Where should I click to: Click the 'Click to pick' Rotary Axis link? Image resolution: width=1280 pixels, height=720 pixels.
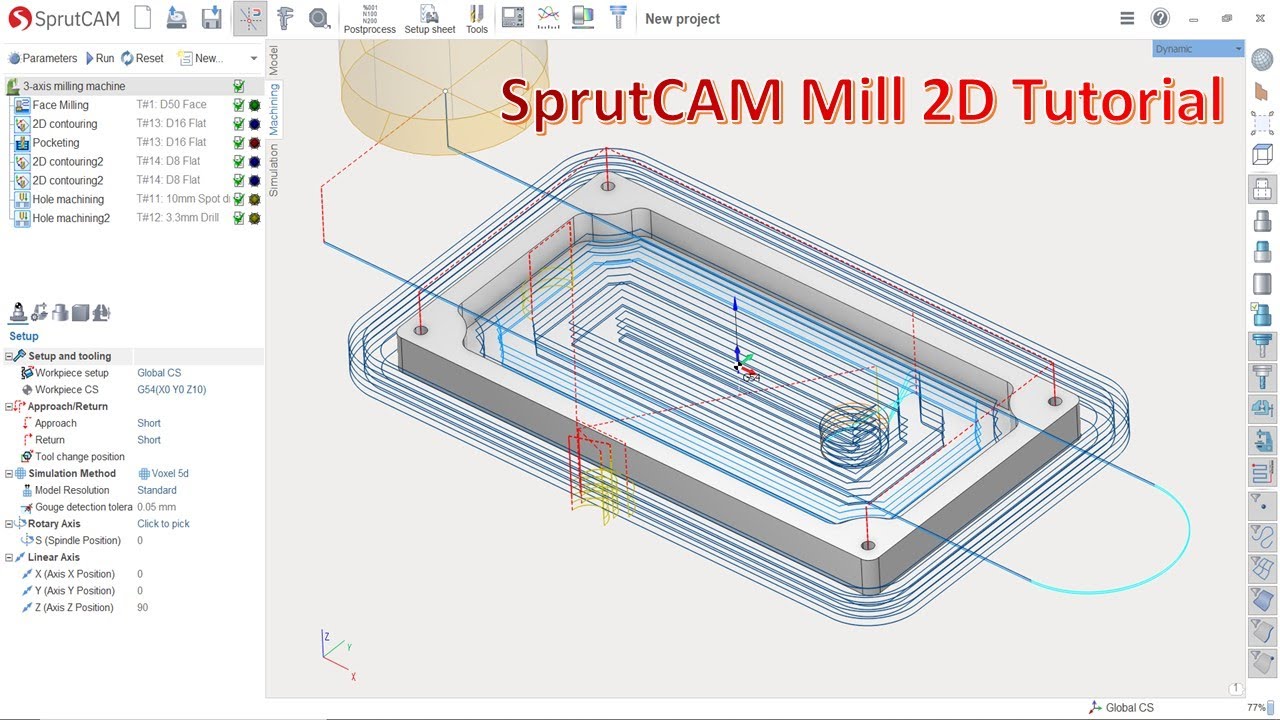coord(163,523)
